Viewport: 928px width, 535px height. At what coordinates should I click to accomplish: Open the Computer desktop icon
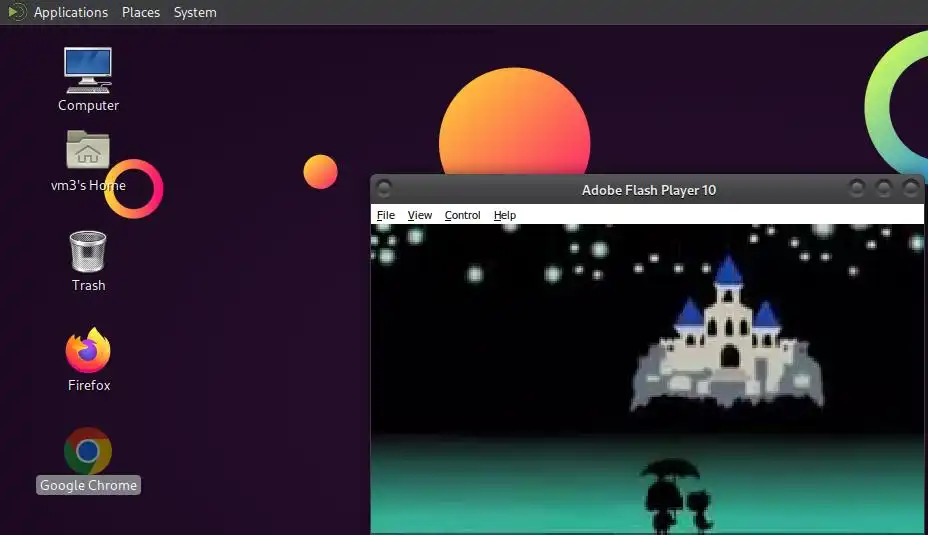[x=88, y=71]
